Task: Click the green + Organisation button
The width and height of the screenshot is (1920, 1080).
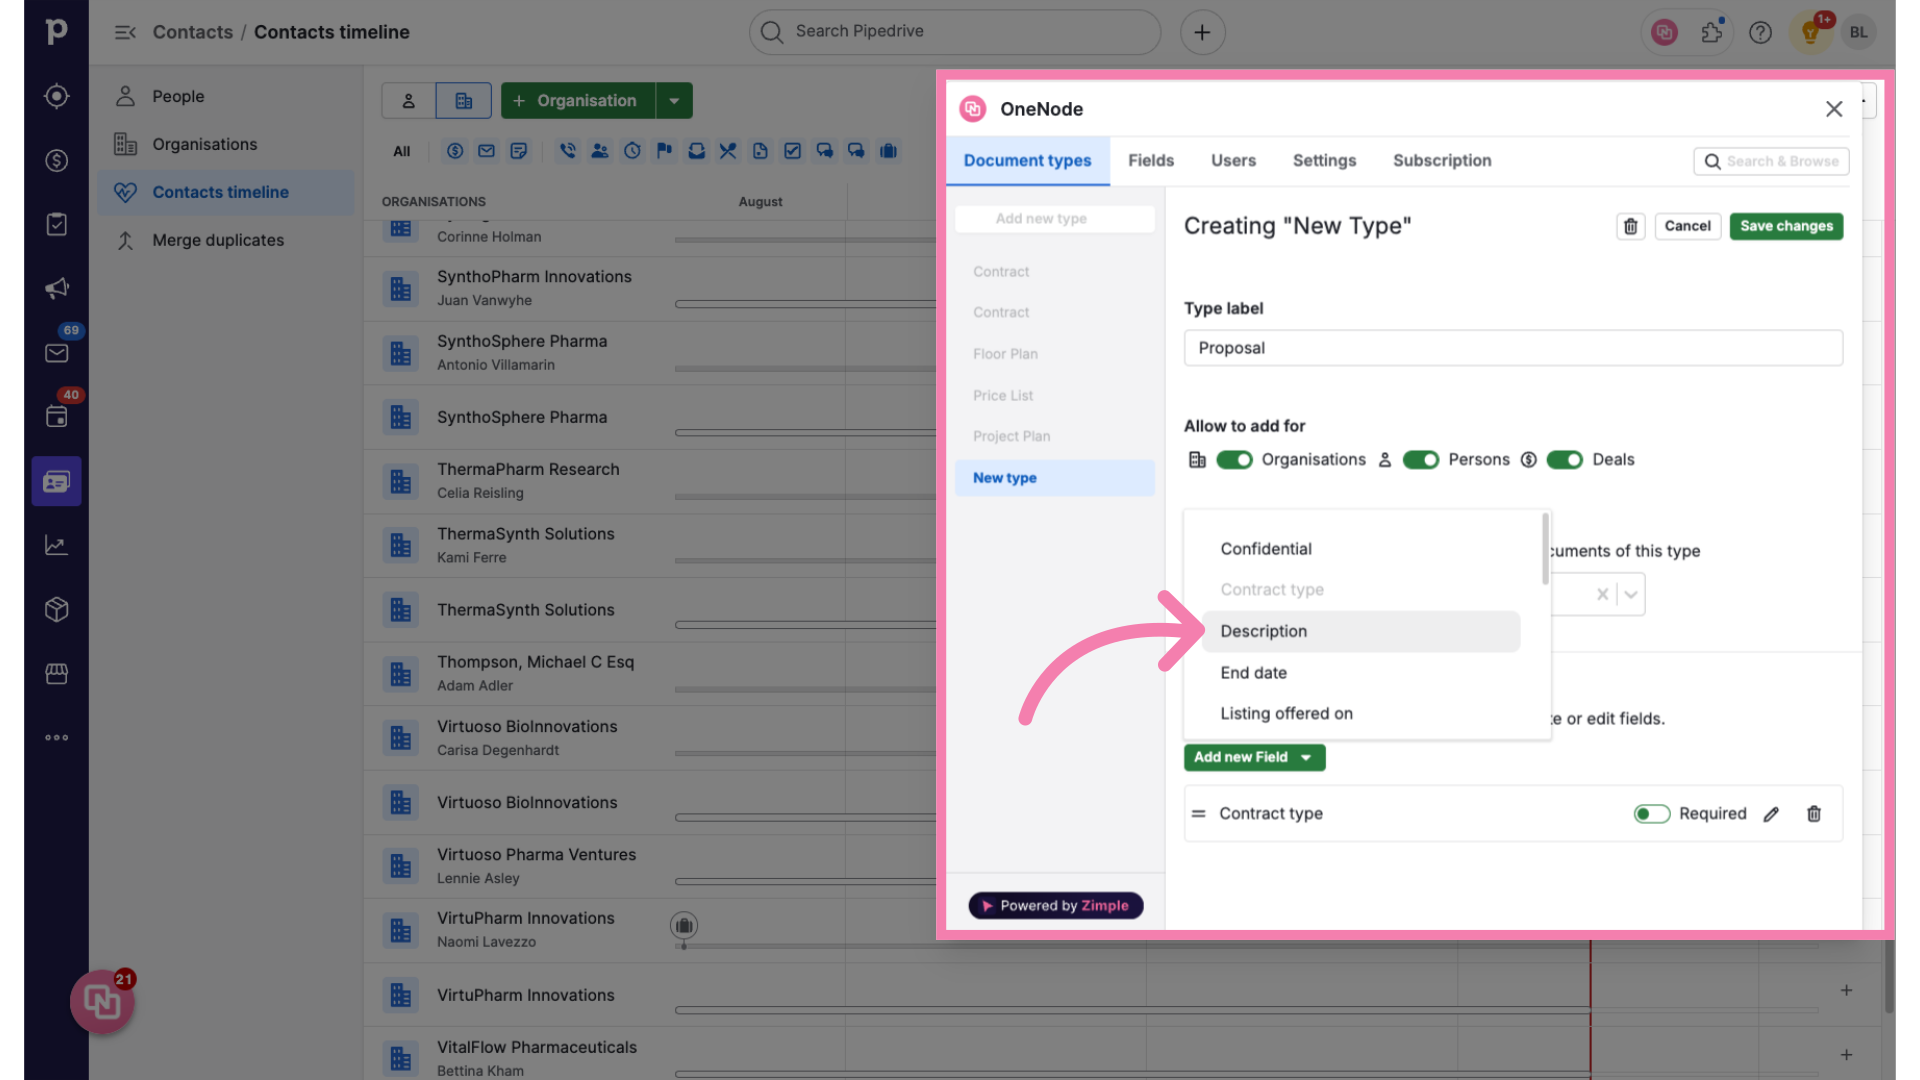Action: tap(578, 101)
